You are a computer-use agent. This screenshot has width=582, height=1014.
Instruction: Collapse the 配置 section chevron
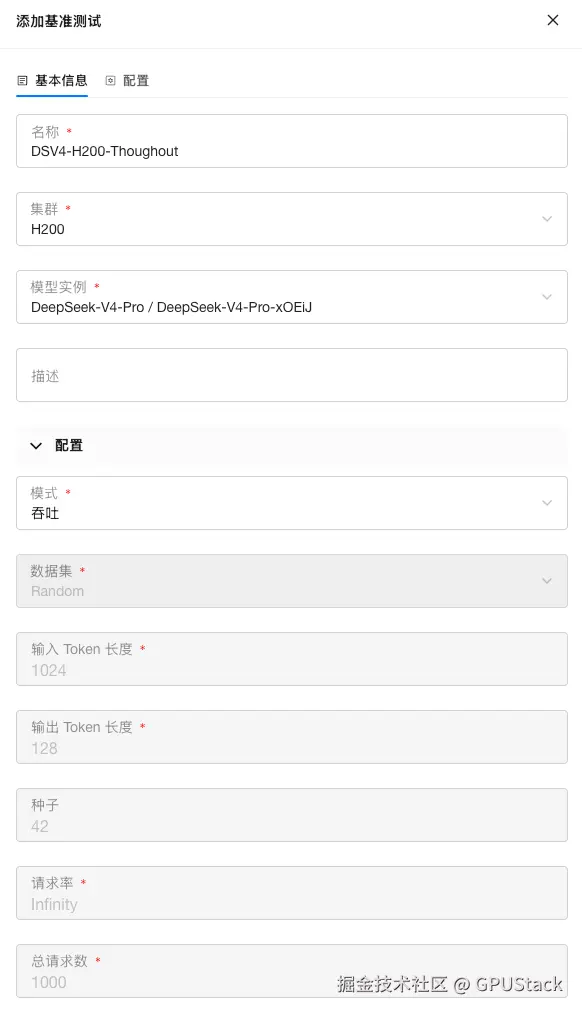tap(36, 446)
